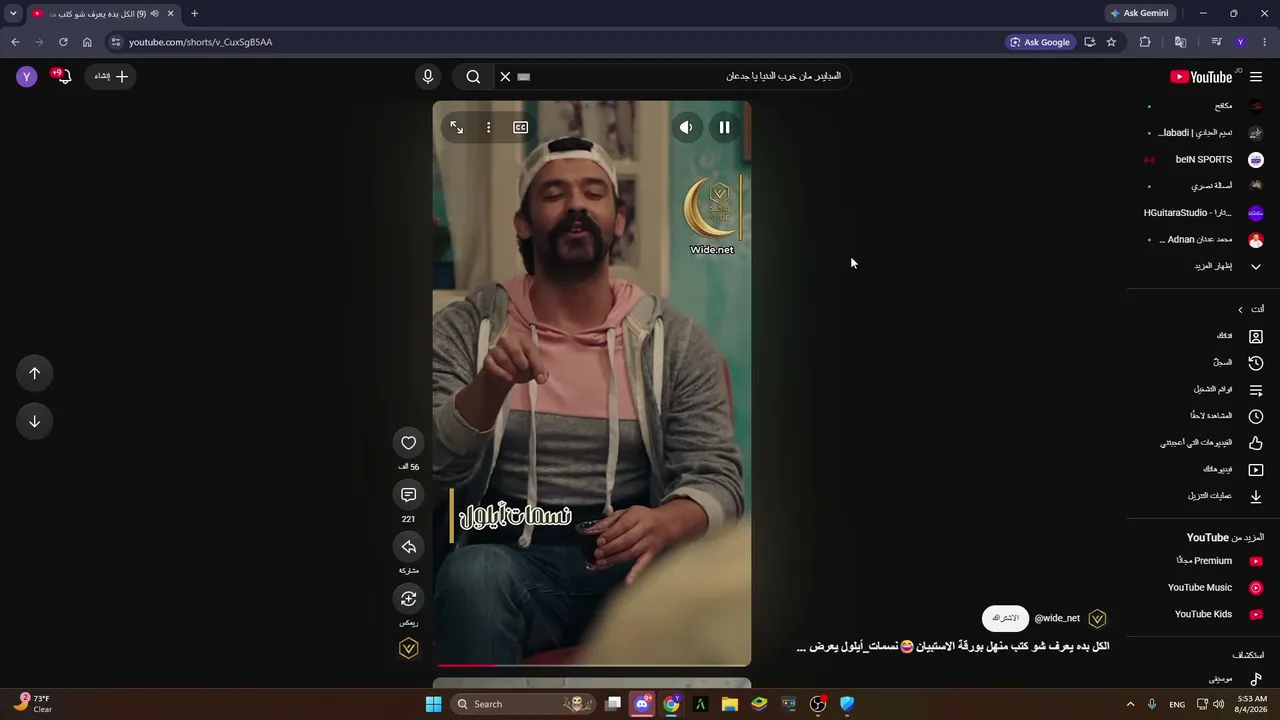Click the wide_net channel avatar beside handle
The width and height of the screenshot is (1280, 720).
tap(1097, 618)
